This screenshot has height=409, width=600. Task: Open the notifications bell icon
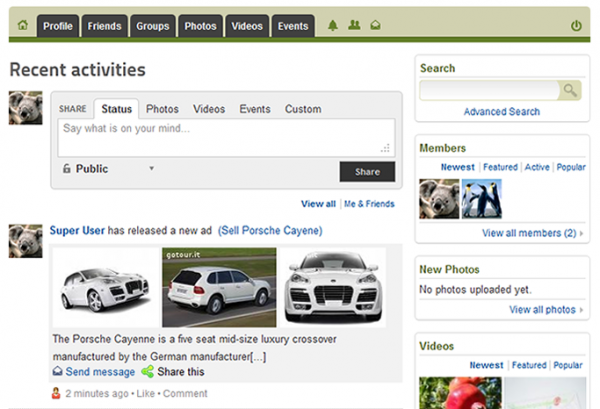(x=333, y=26)
